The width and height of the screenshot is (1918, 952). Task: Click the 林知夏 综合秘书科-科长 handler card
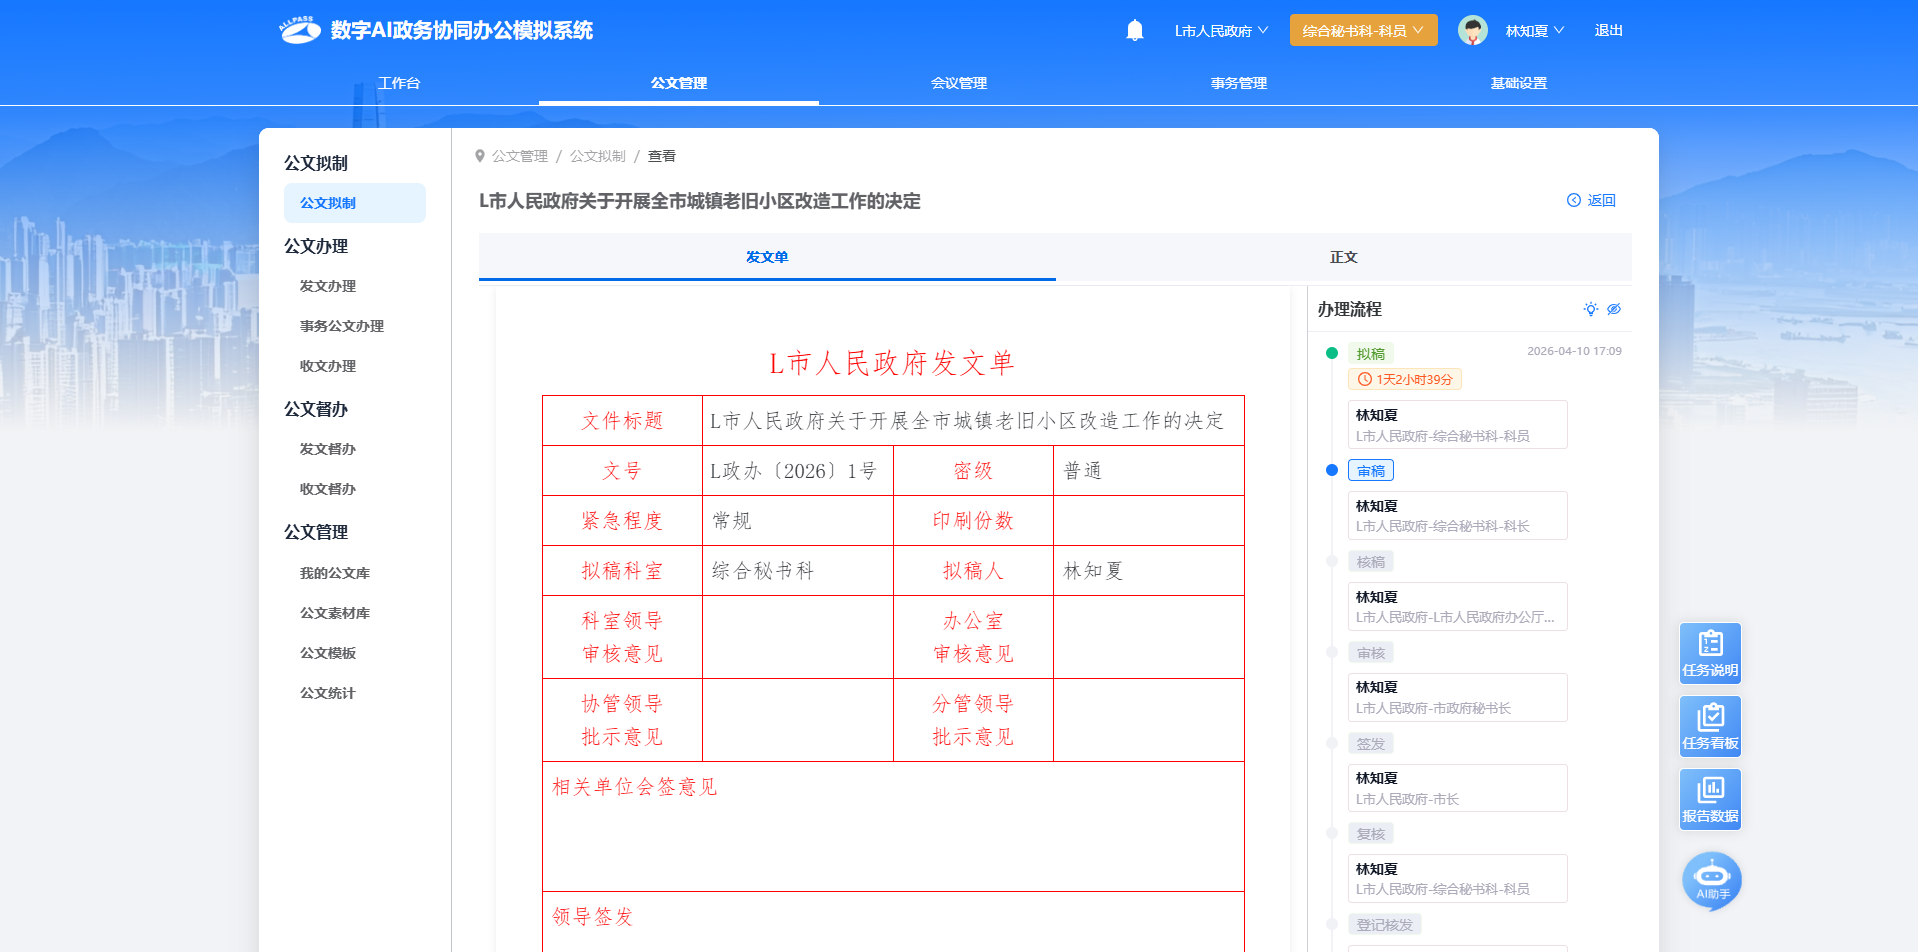click(1457, 516)
